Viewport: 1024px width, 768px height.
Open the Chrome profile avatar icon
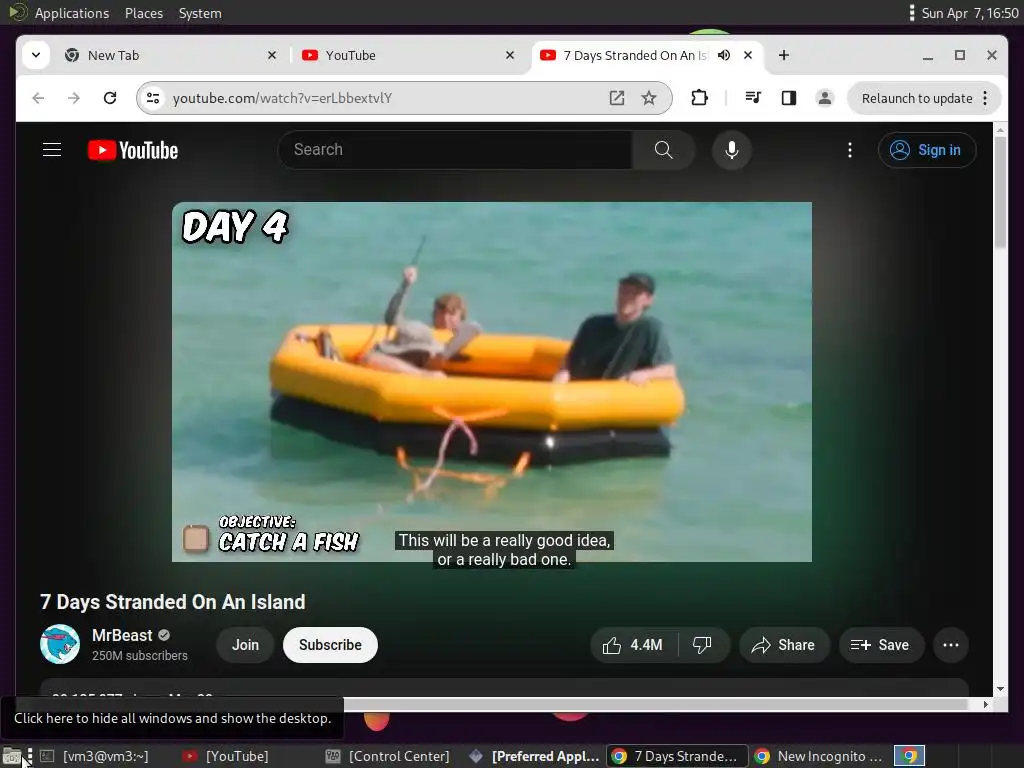[x=825, y=98]
